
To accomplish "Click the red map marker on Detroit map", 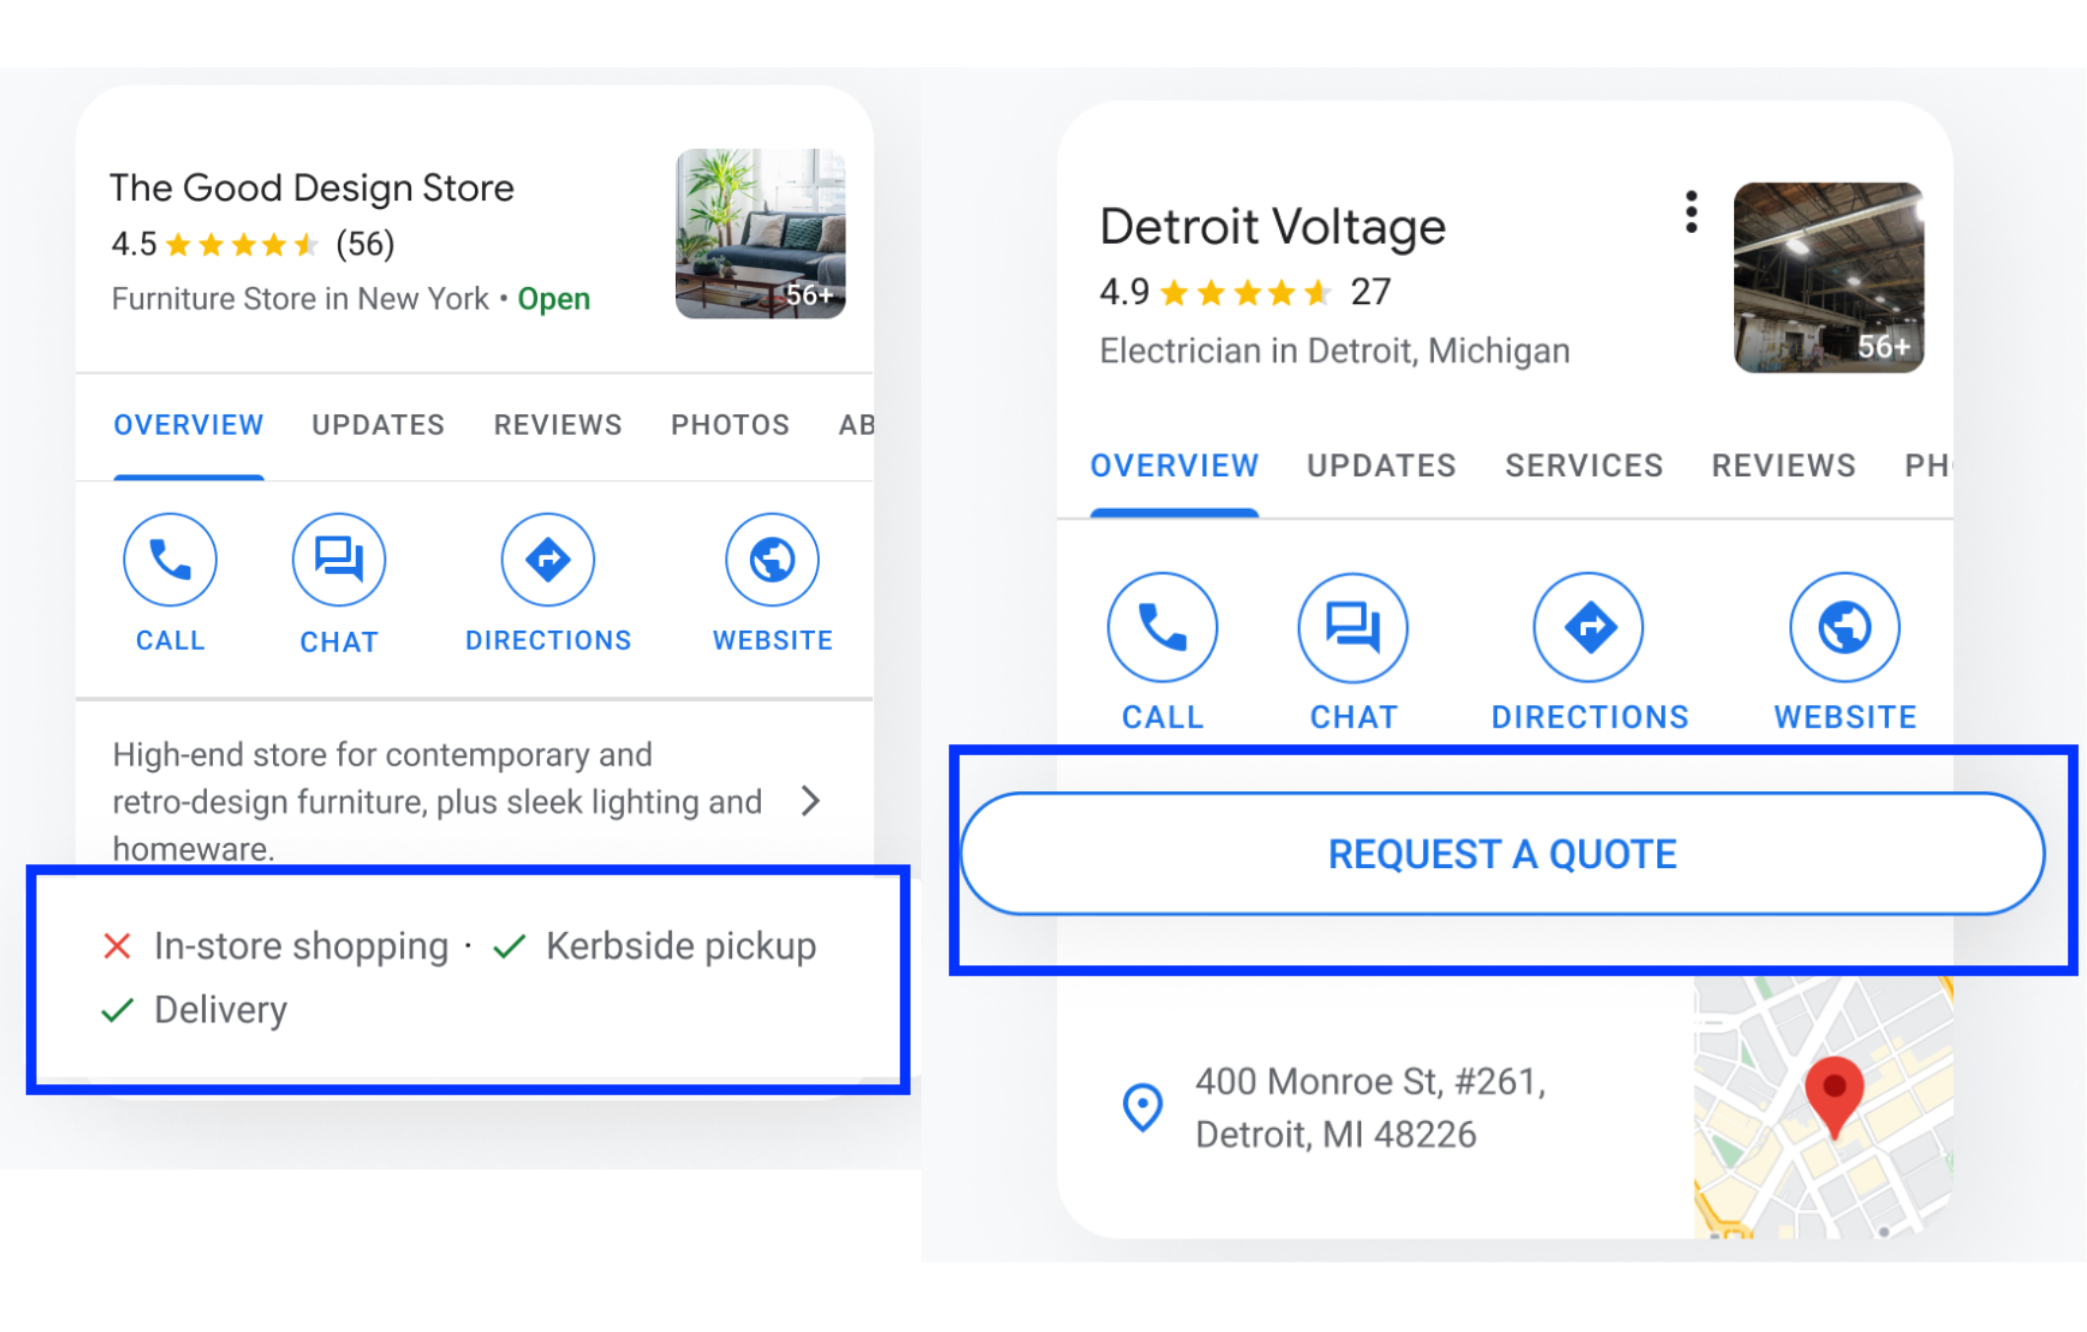I will (x=1835, y=1097).
